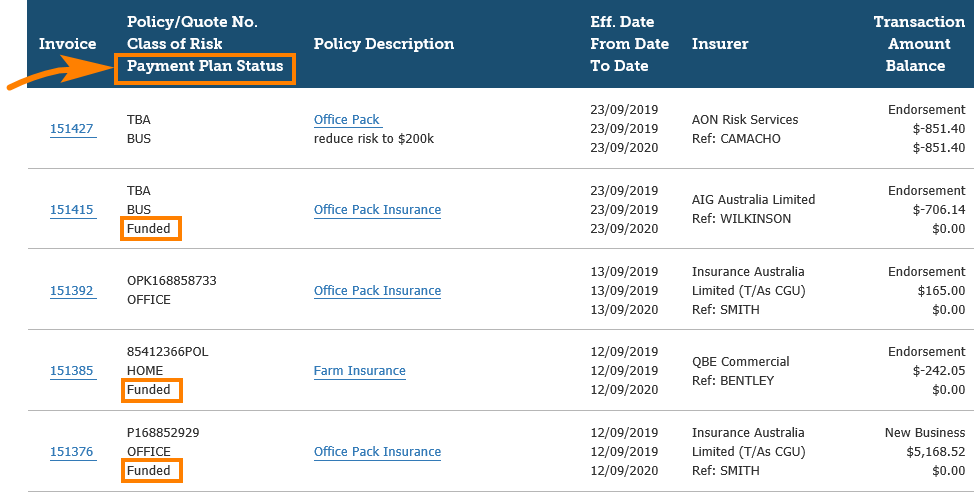Open invoice 151427 link
The width and height of the screenshot is (974, 493).
pyautogui.click(x=71, y=129)
